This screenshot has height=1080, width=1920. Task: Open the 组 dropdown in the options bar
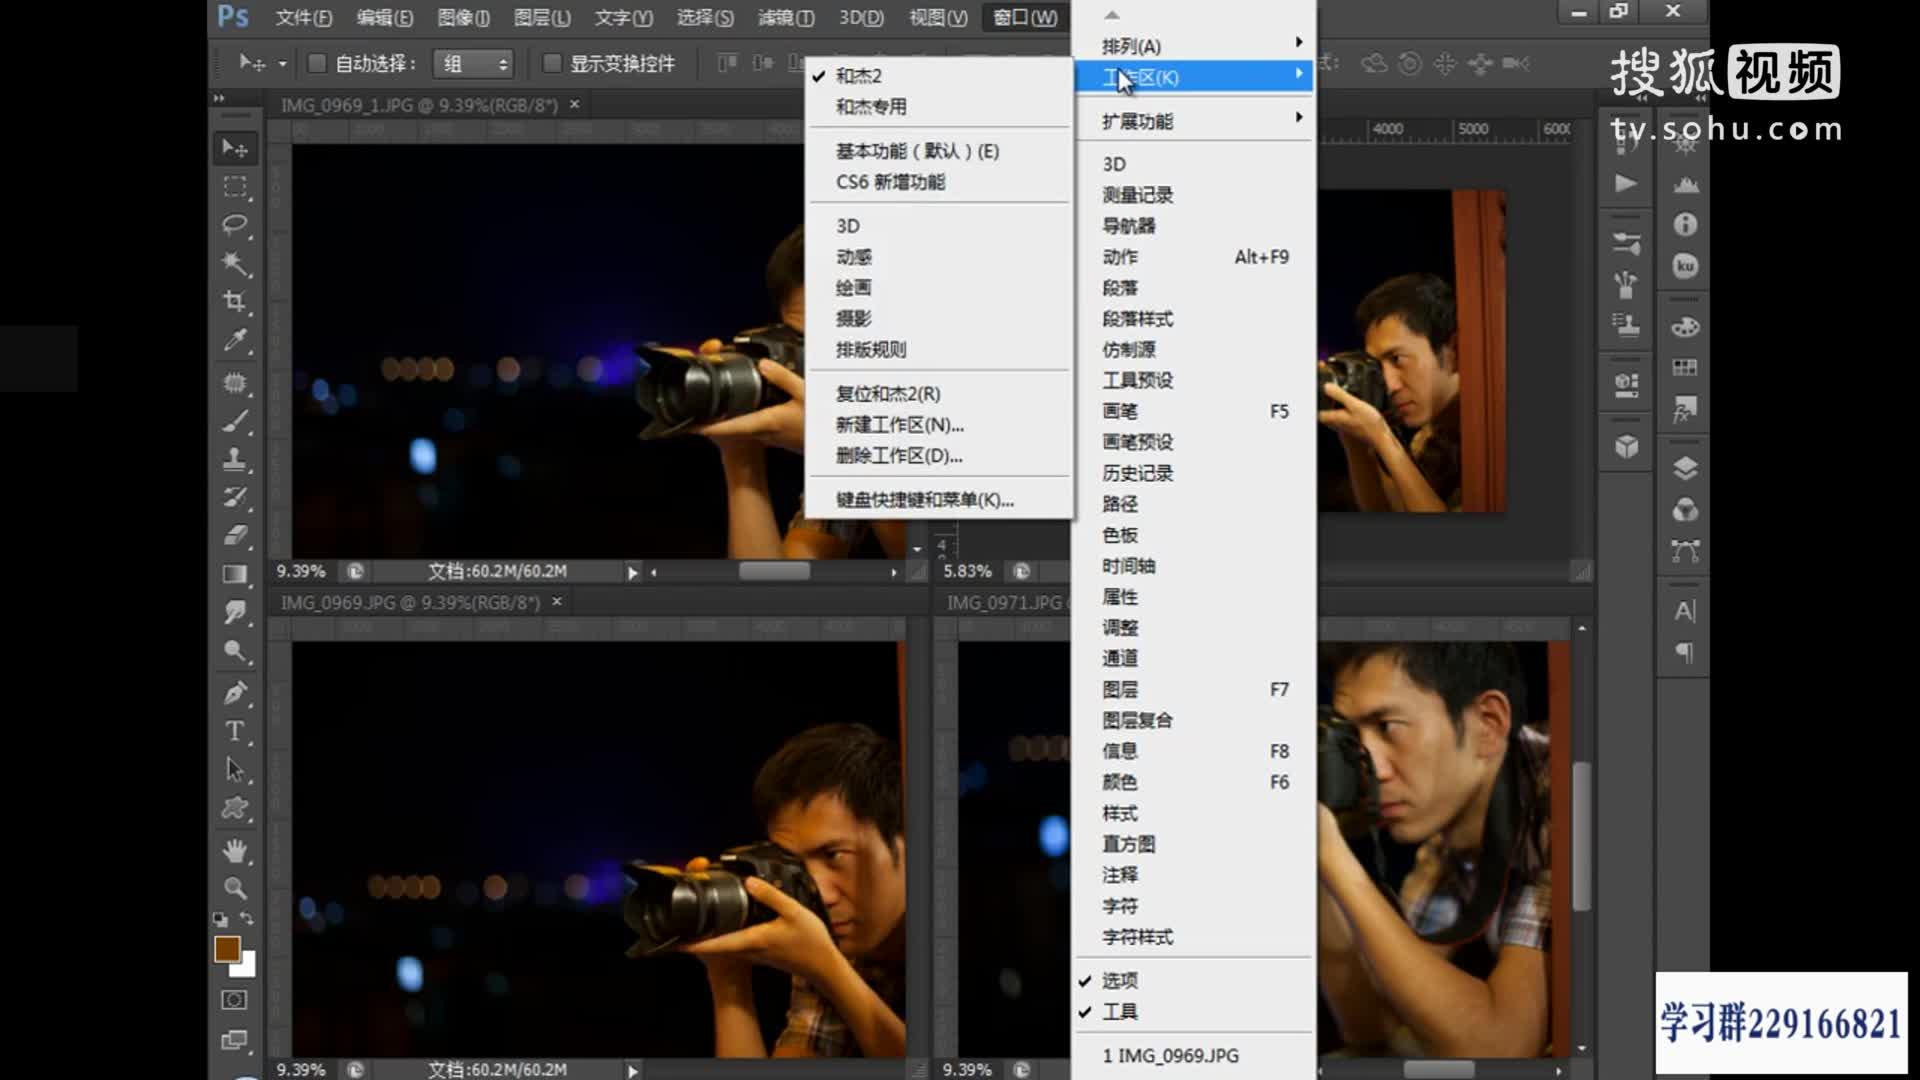tap(472, 63)
